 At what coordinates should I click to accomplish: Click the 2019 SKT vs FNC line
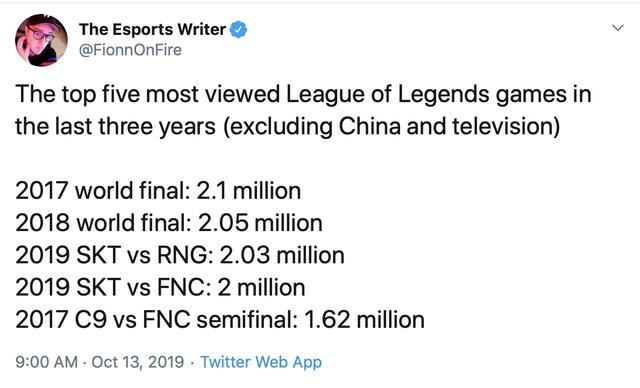tap(160, 288)
